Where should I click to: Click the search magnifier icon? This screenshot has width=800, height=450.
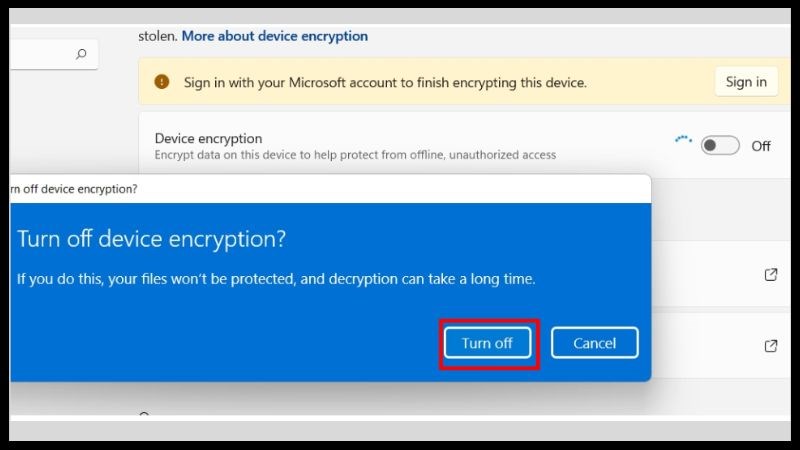(82, 55)
